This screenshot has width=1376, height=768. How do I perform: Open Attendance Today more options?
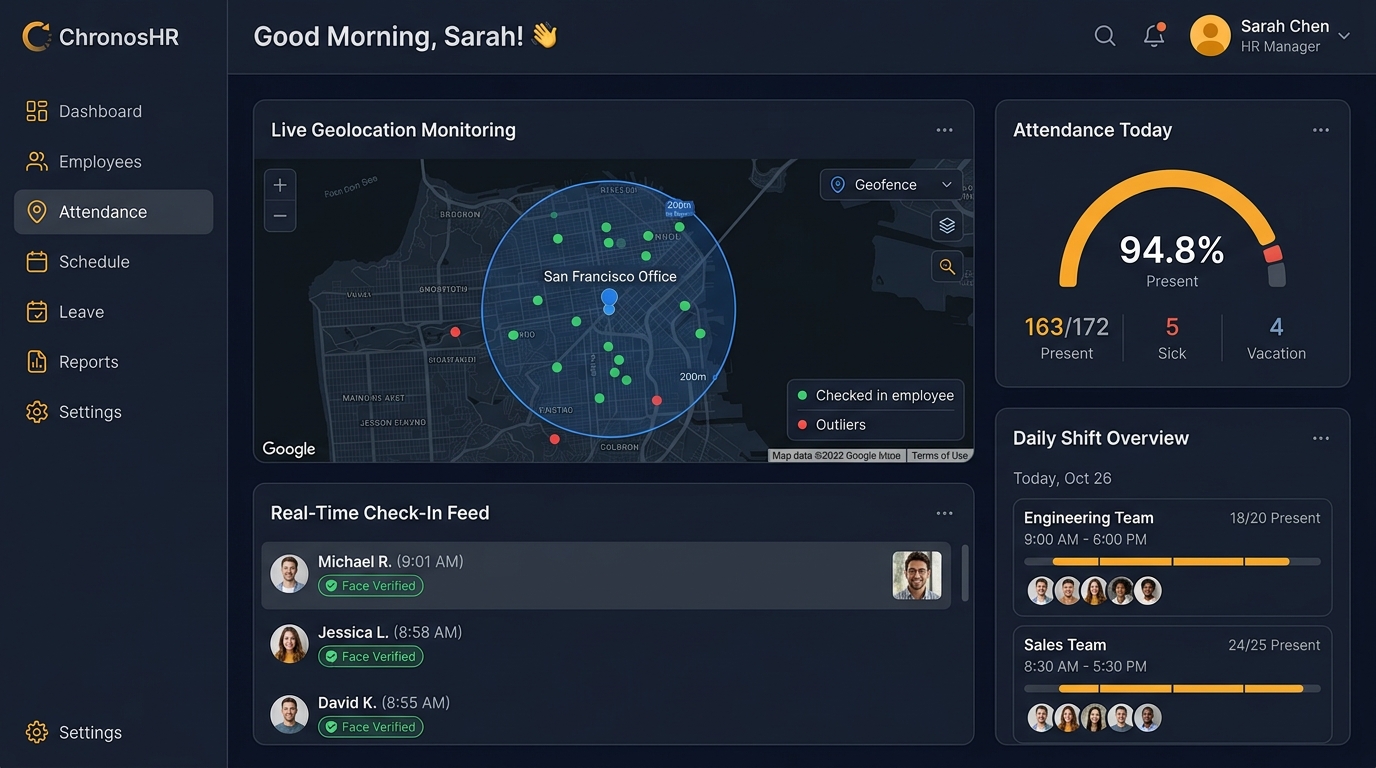1321,130
